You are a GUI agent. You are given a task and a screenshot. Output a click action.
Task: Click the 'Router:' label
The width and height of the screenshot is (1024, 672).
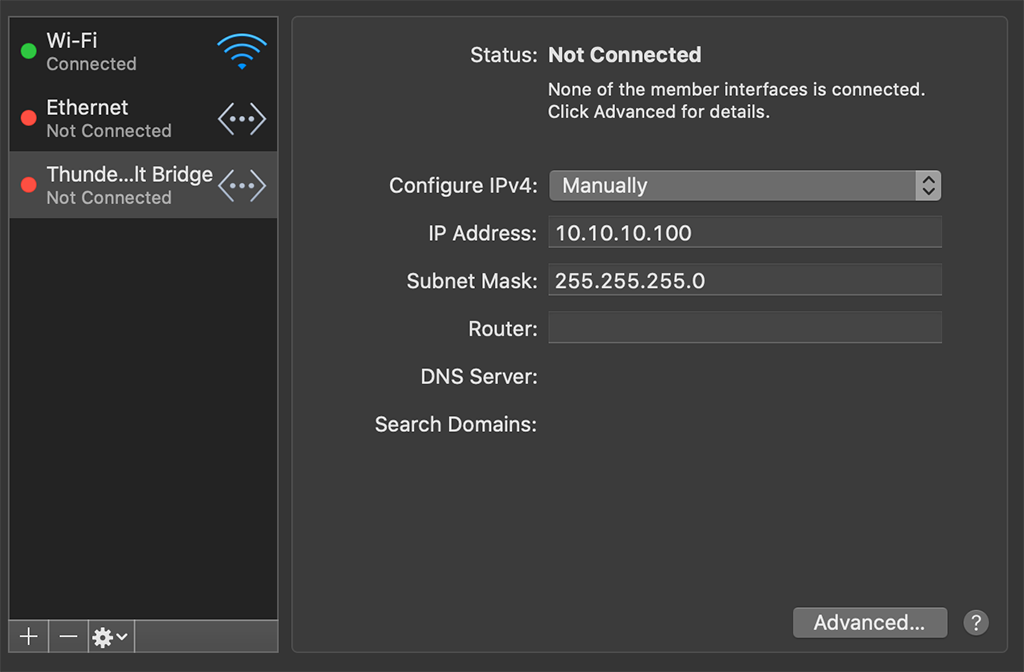503,328
